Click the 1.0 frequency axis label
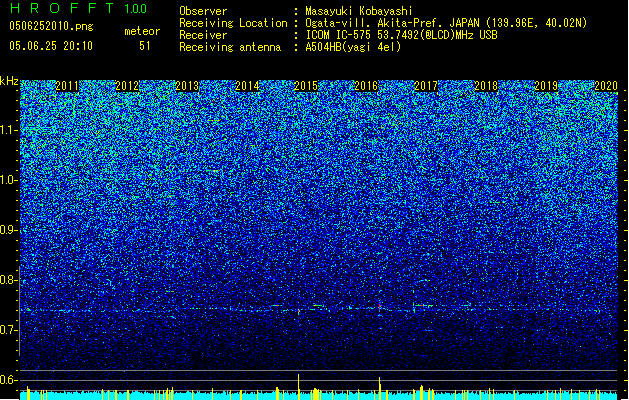The width and height of the screenshot is (629, 400). [8, 180]
